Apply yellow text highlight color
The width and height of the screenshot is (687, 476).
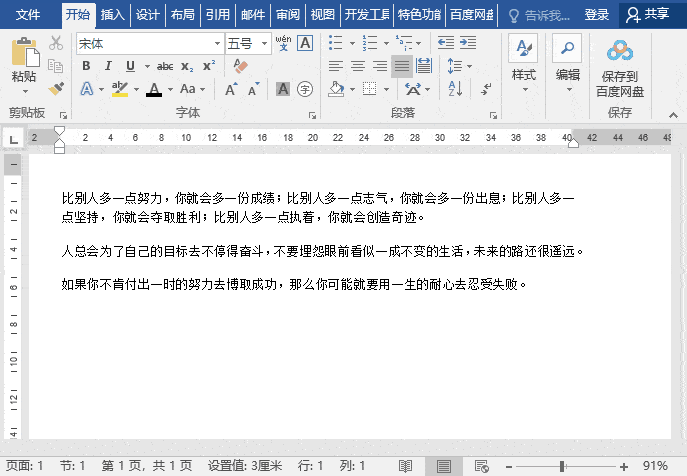[119, 89]
